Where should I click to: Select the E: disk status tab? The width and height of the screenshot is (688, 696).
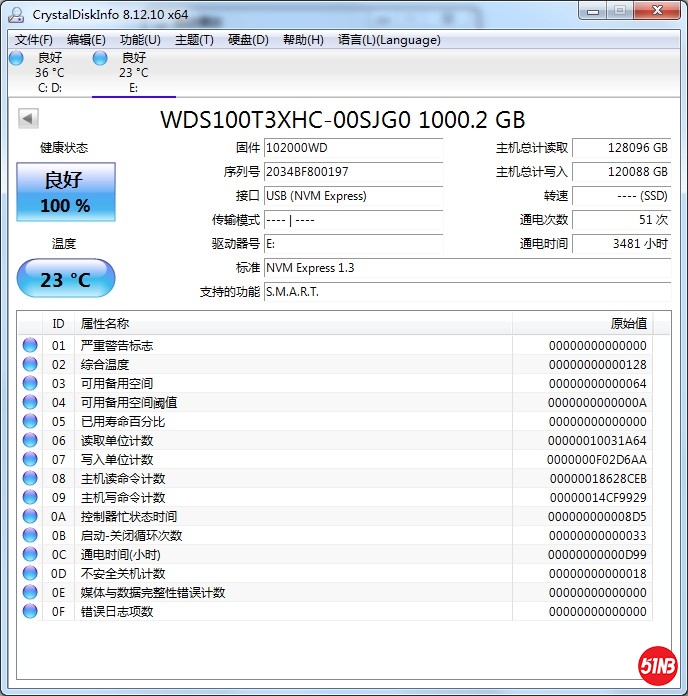(134, 72)
